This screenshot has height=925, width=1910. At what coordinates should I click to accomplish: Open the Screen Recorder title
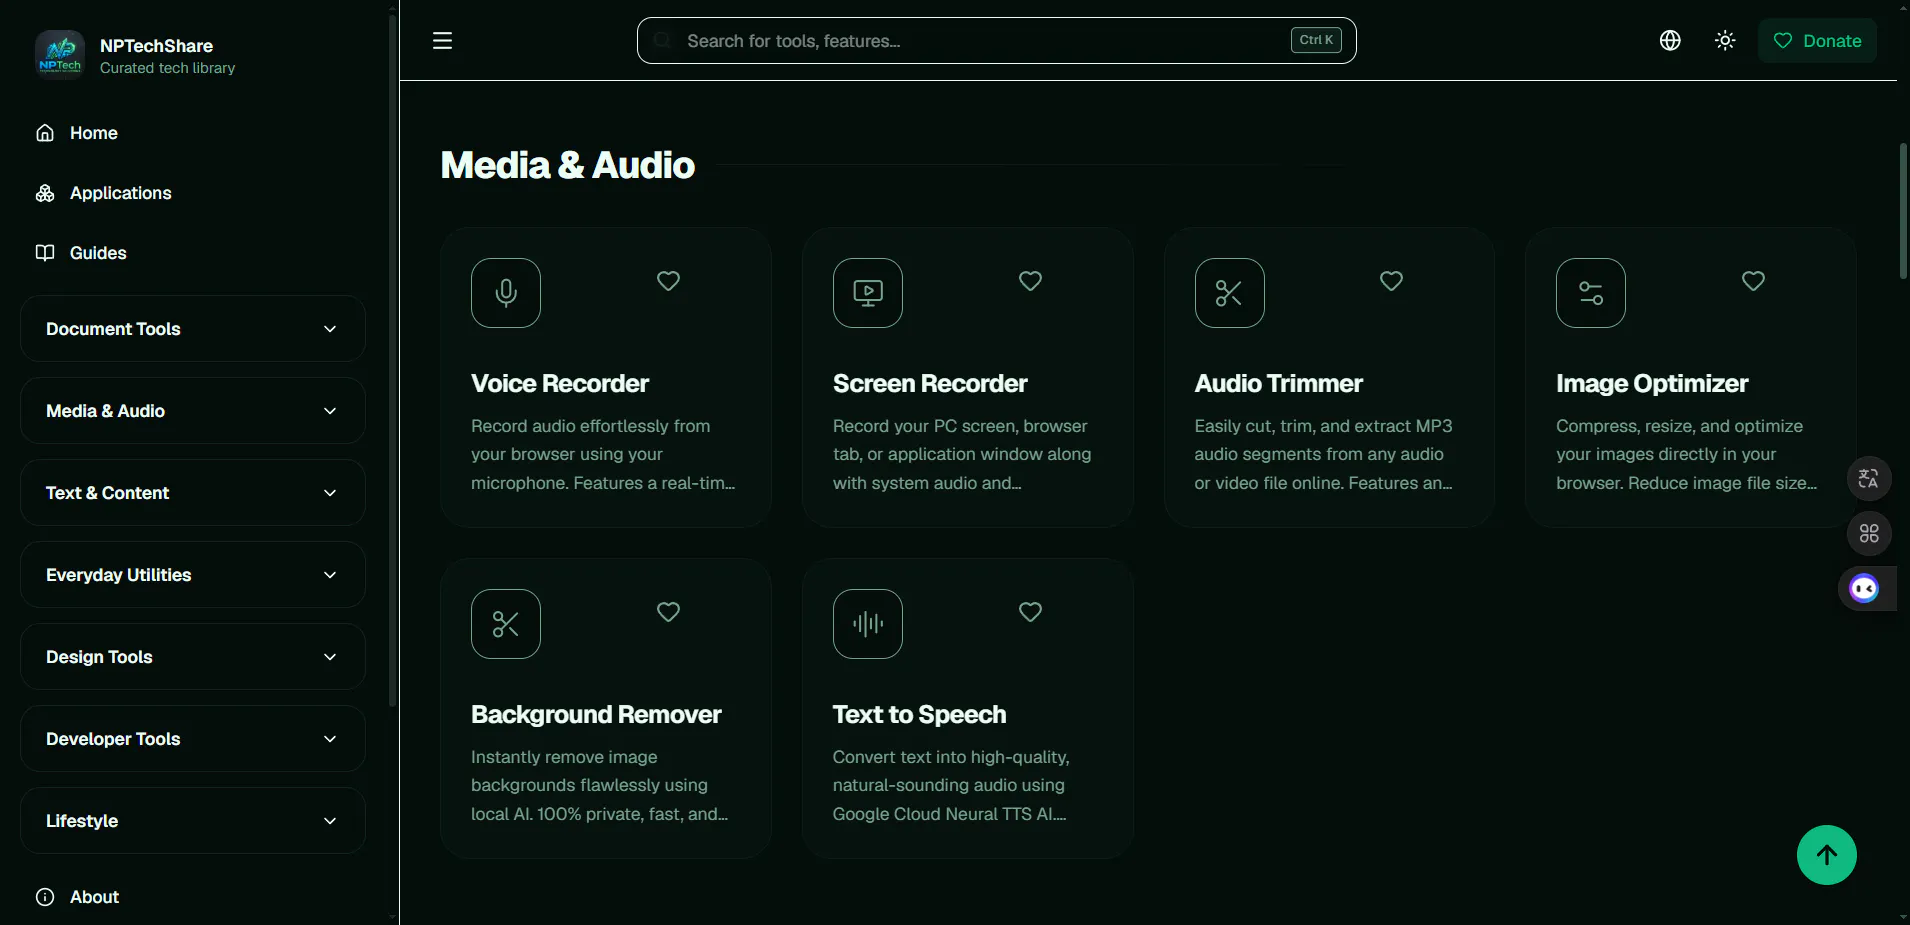(x=930, y=384)
